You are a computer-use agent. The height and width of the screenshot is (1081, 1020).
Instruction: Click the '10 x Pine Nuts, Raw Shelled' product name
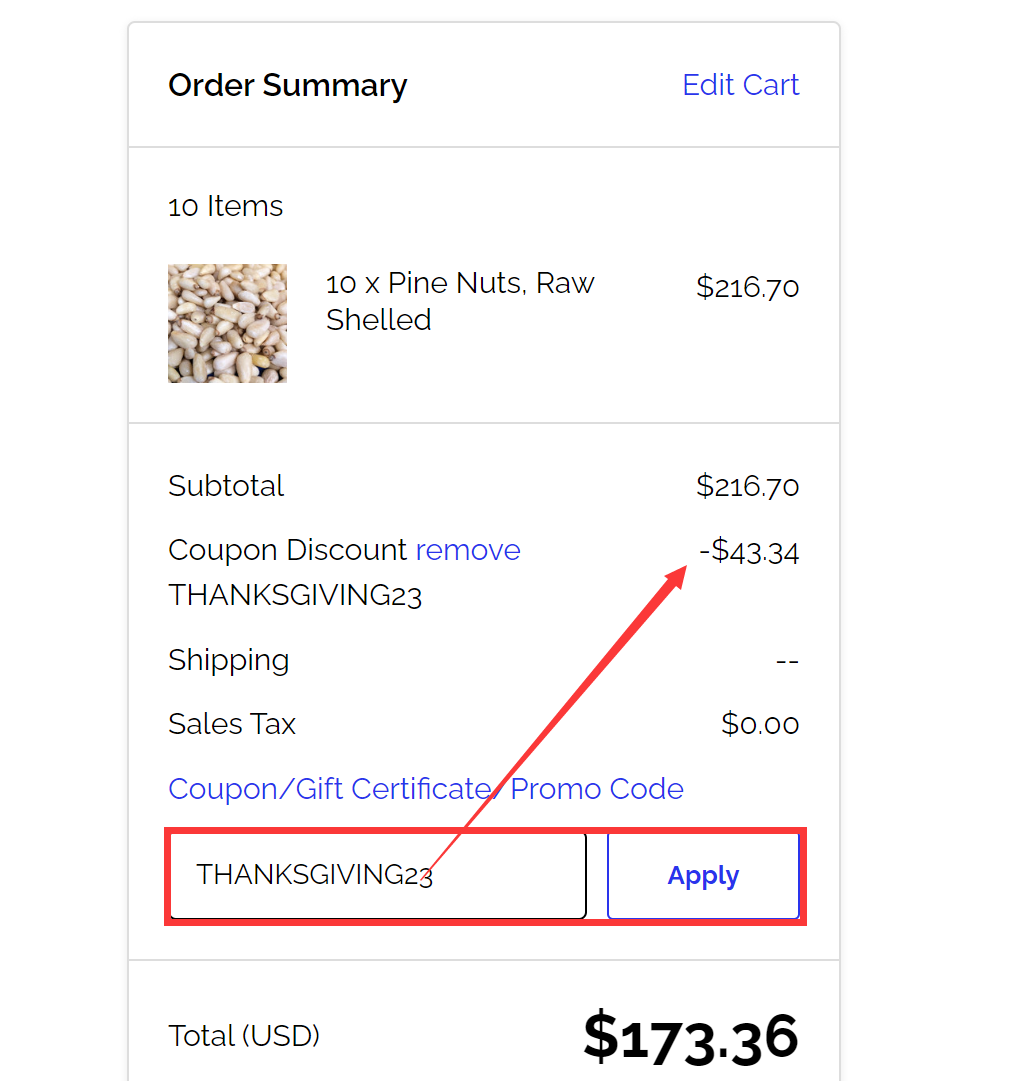(460, 301)
